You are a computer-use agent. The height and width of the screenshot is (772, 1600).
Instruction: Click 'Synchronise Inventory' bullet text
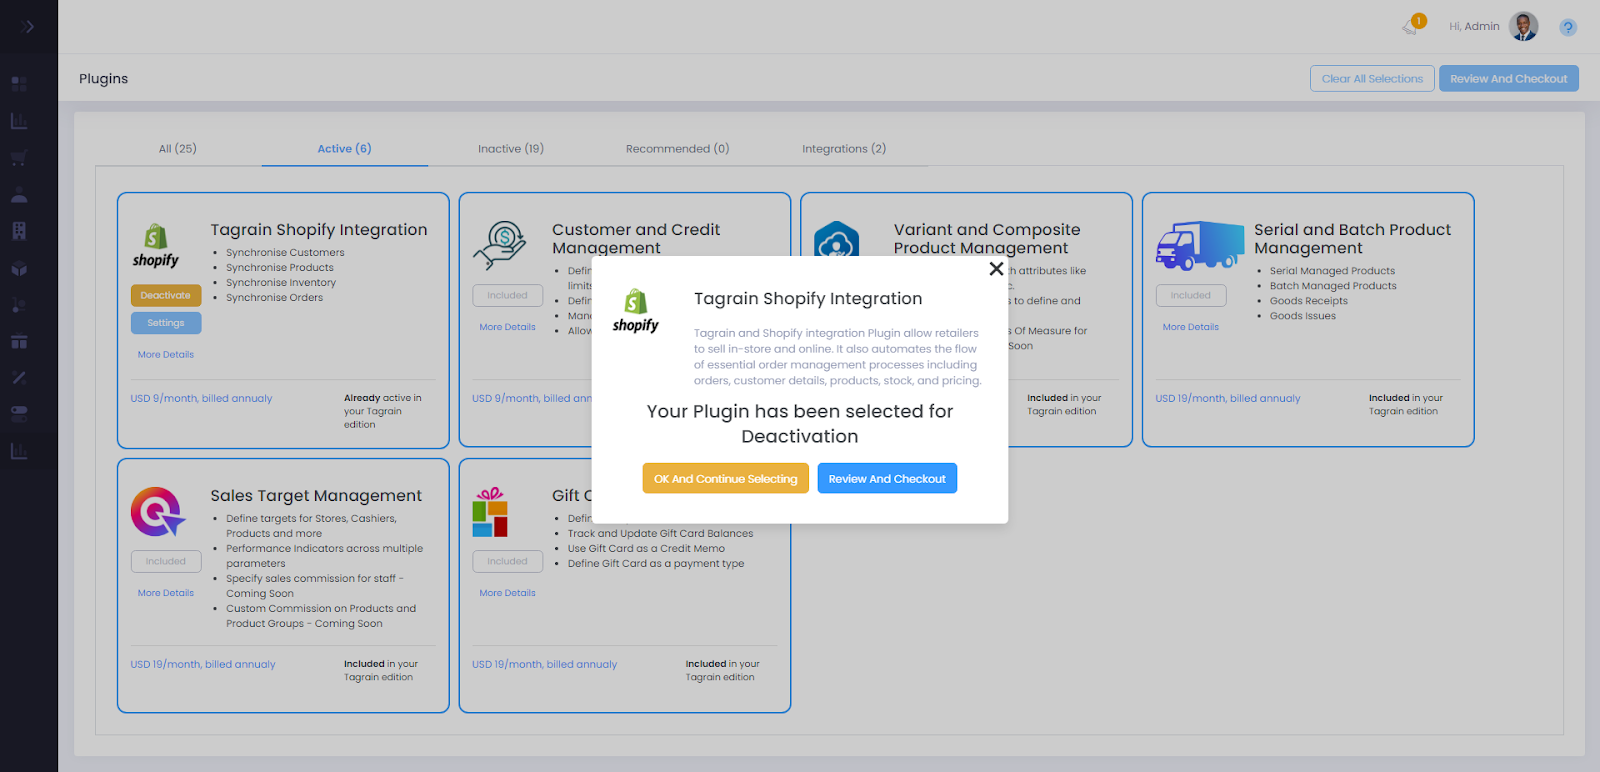[x=281, y=283]
